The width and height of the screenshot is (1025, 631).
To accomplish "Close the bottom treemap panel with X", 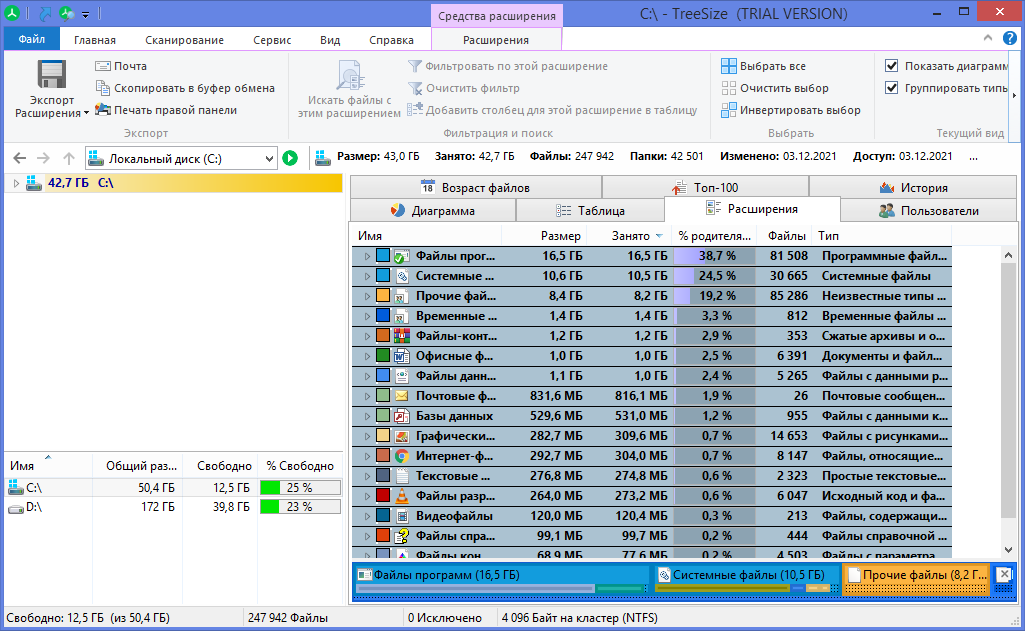I will 1003,575.
